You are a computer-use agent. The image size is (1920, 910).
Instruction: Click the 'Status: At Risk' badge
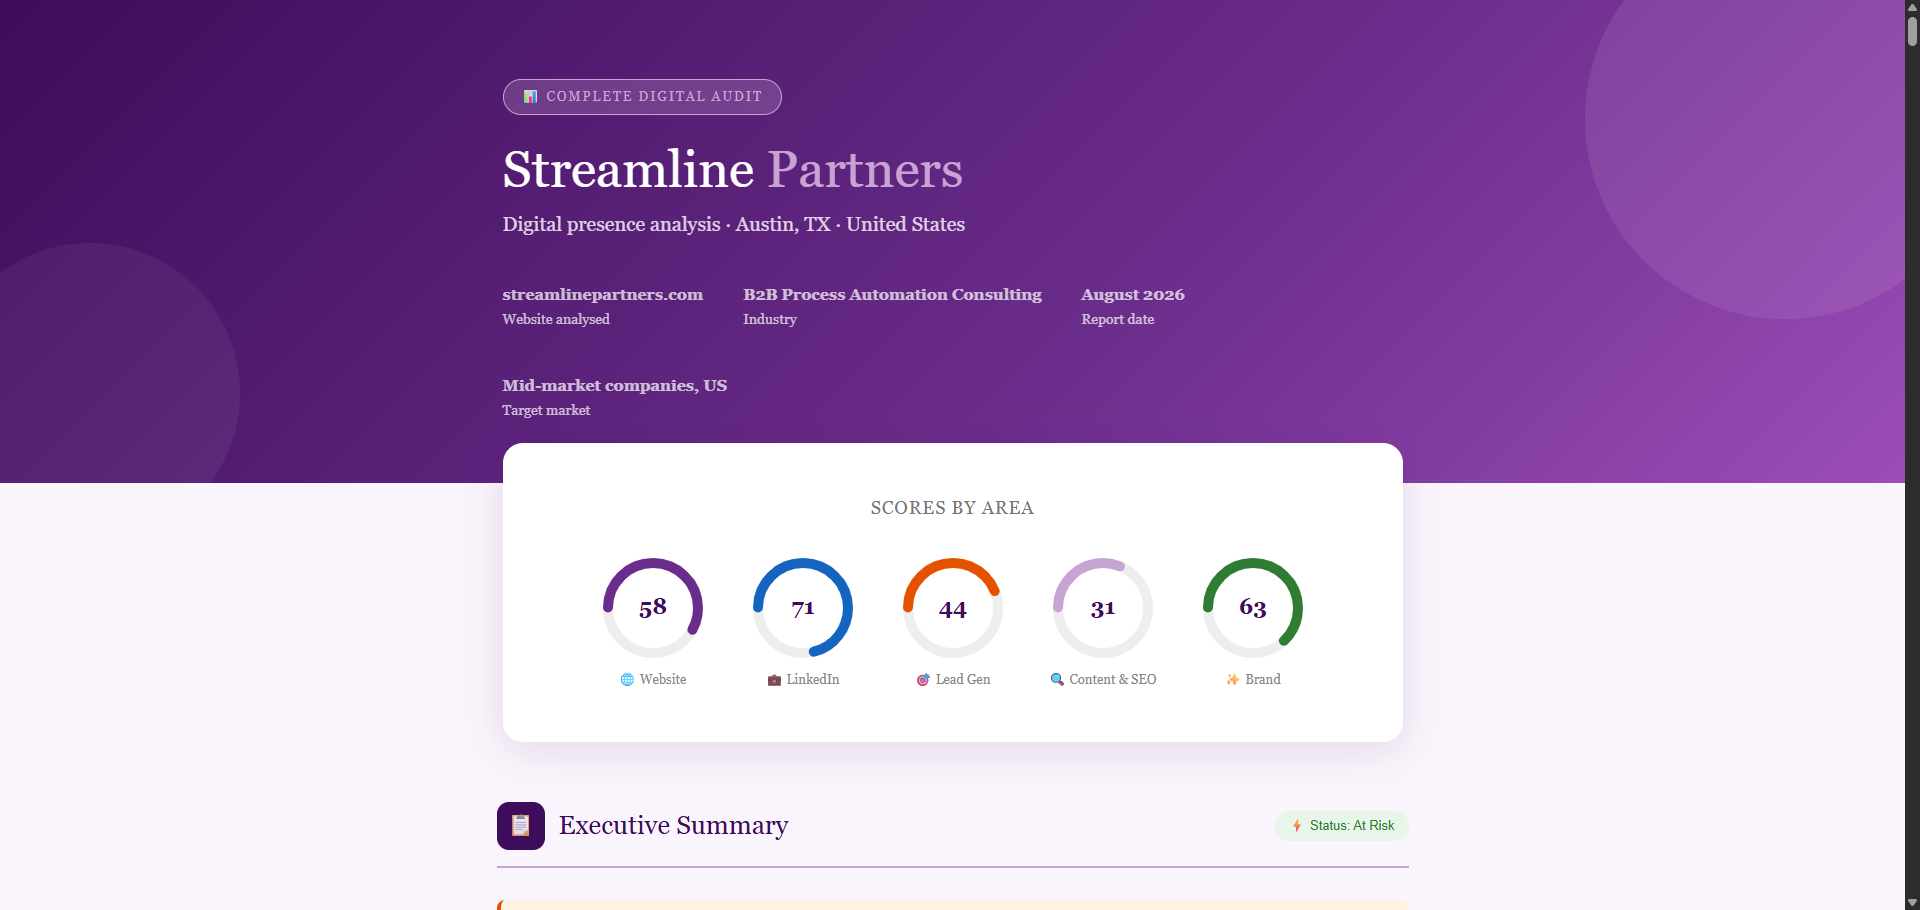coord(1342,826)
